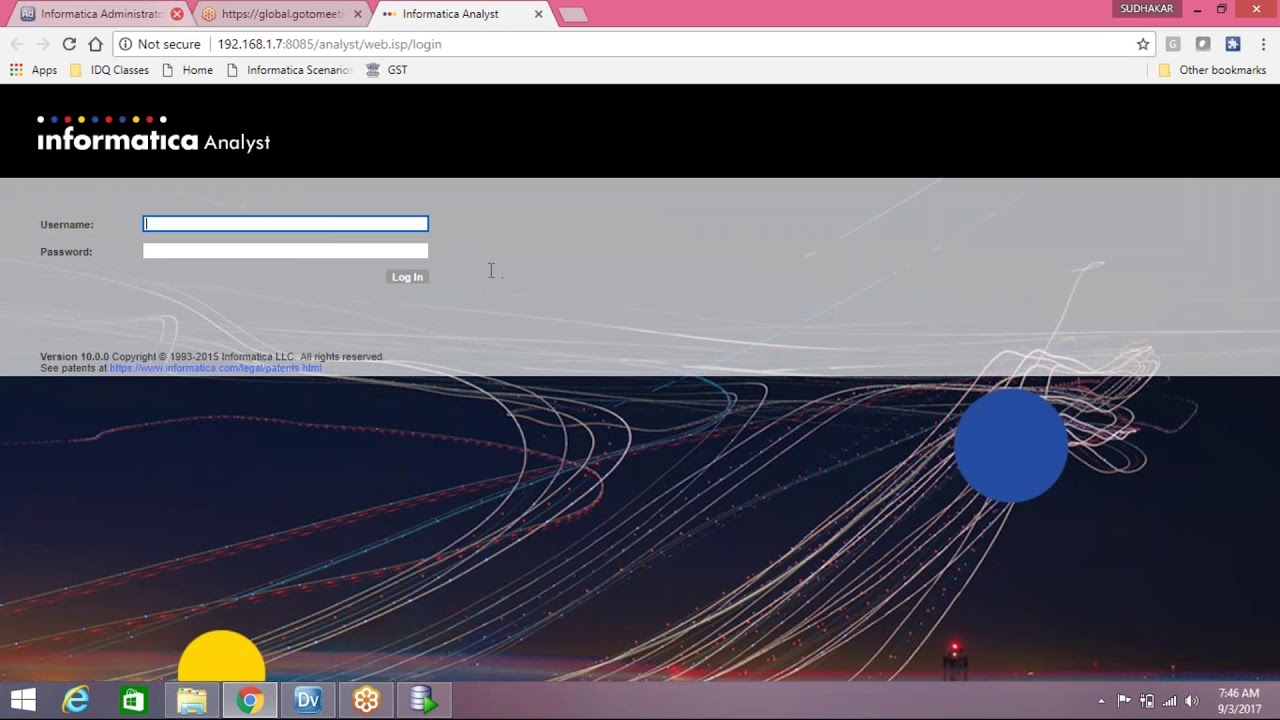
Task: Open the database taskbar app with green arrow
Action: [424, 700]
